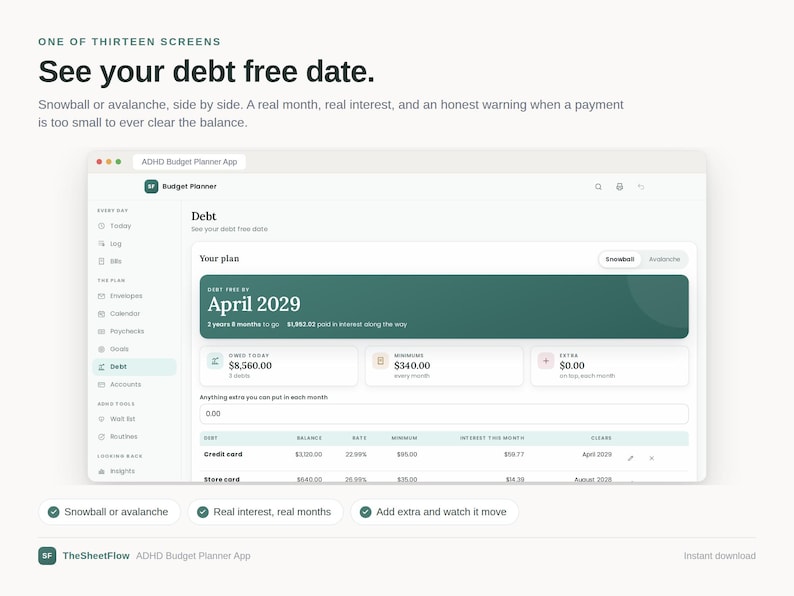
Task: Click the Store card debt name
Action: pyautogui.click(x=222, y=479)
